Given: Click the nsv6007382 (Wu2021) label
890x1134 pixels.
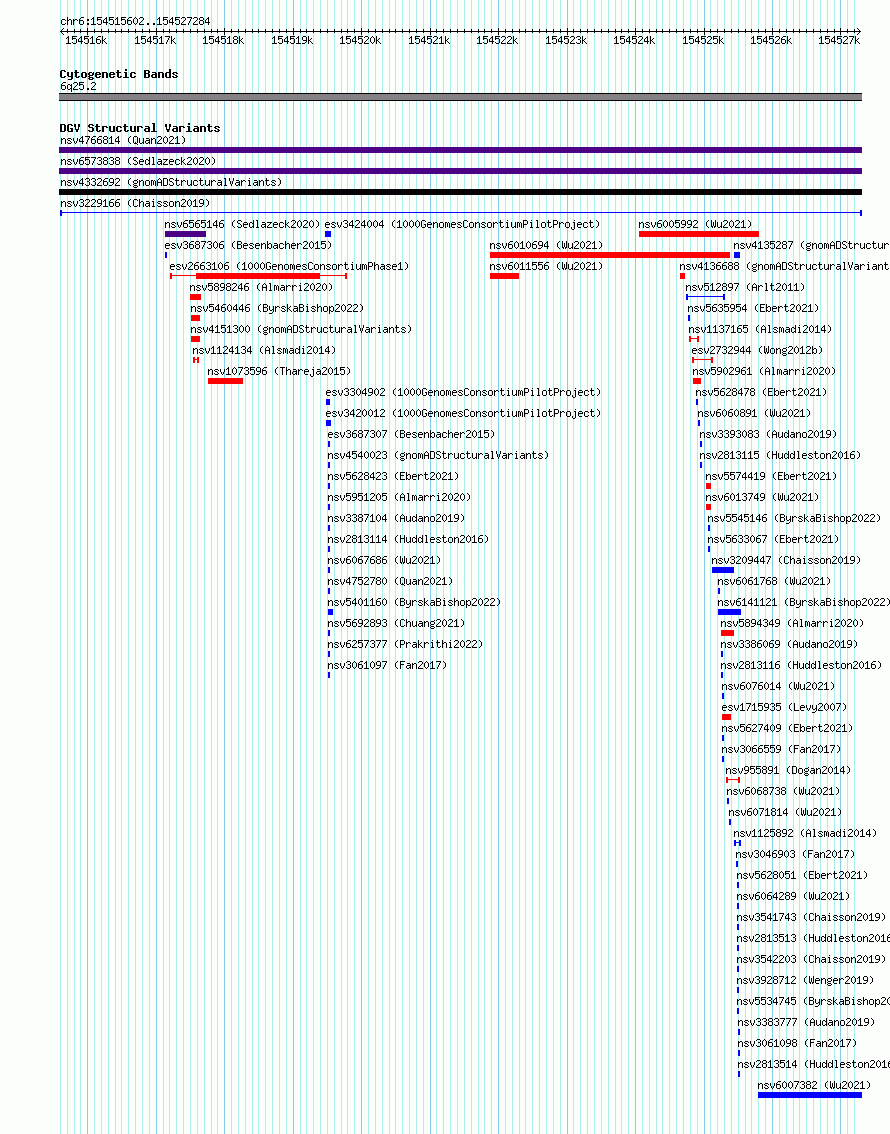Looking at the screenshot, I should coord(814,1085).
